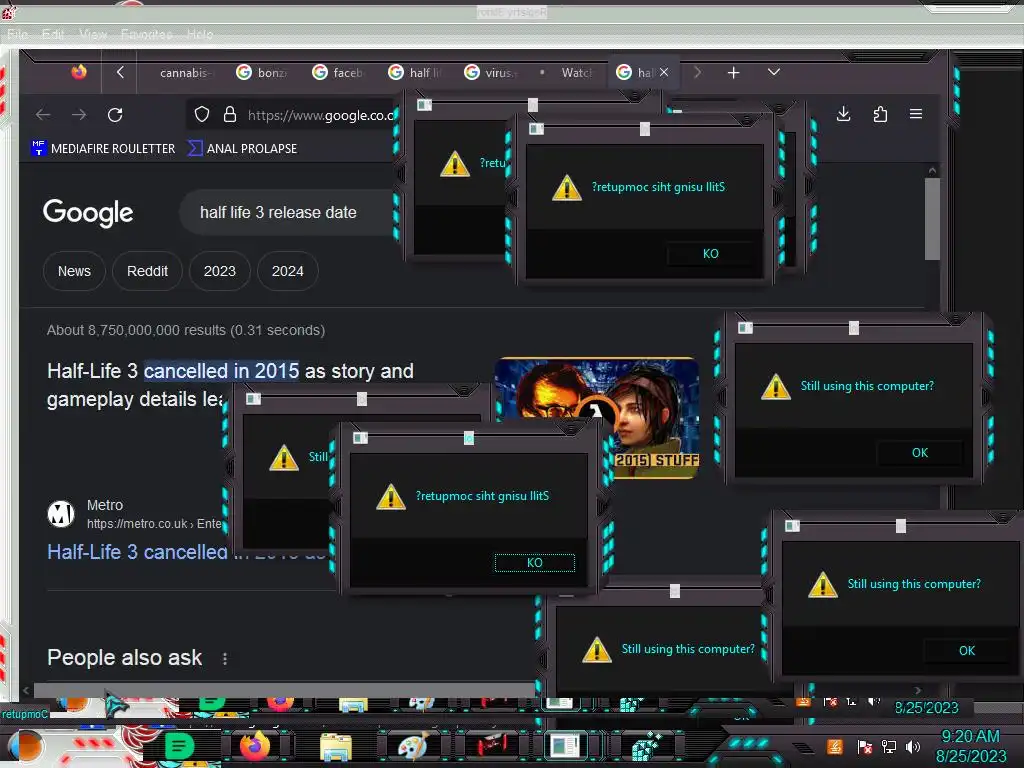Open the Firefox hamburger menu
The image size is (1024, 768).
pos(916,114)
